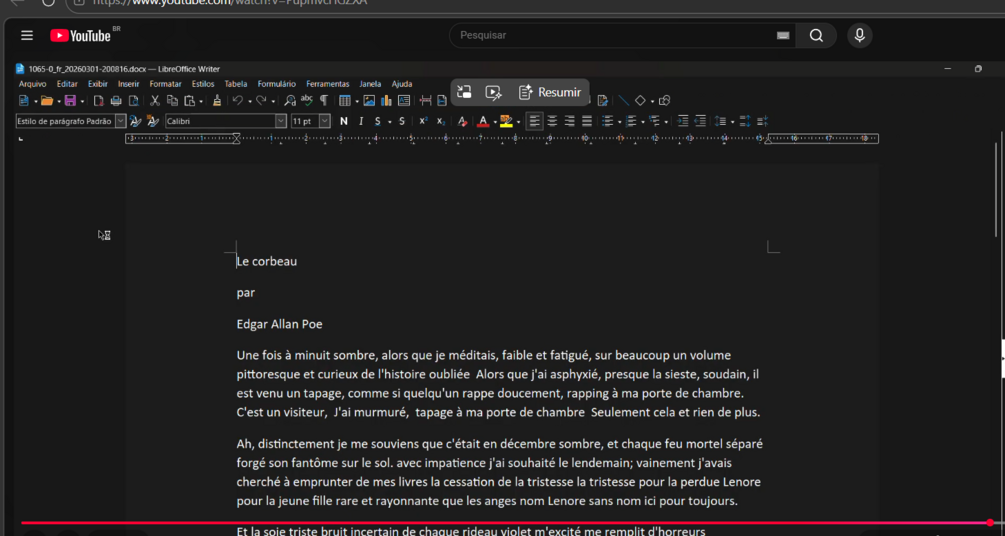
Task: Select the Clone formatting brush icon
Action: pyautogui.click(x=217, y=101)
